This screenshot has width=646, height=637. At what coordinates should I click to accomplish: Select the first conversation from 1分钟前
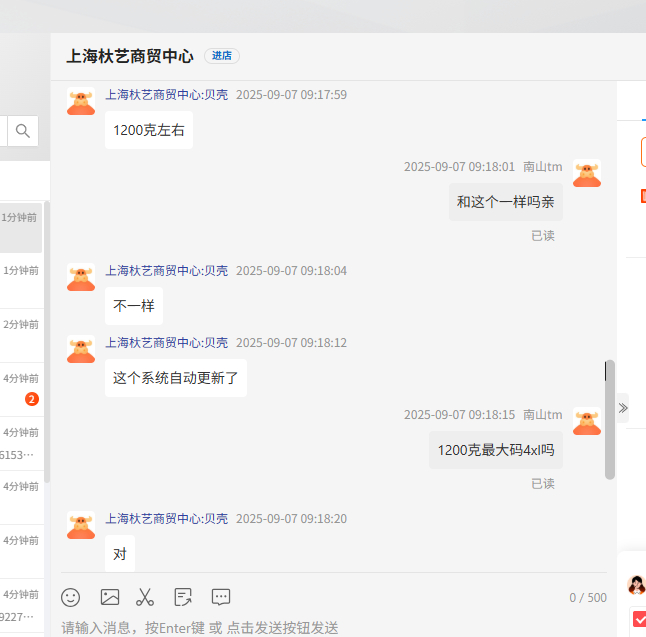click(20, 227)
